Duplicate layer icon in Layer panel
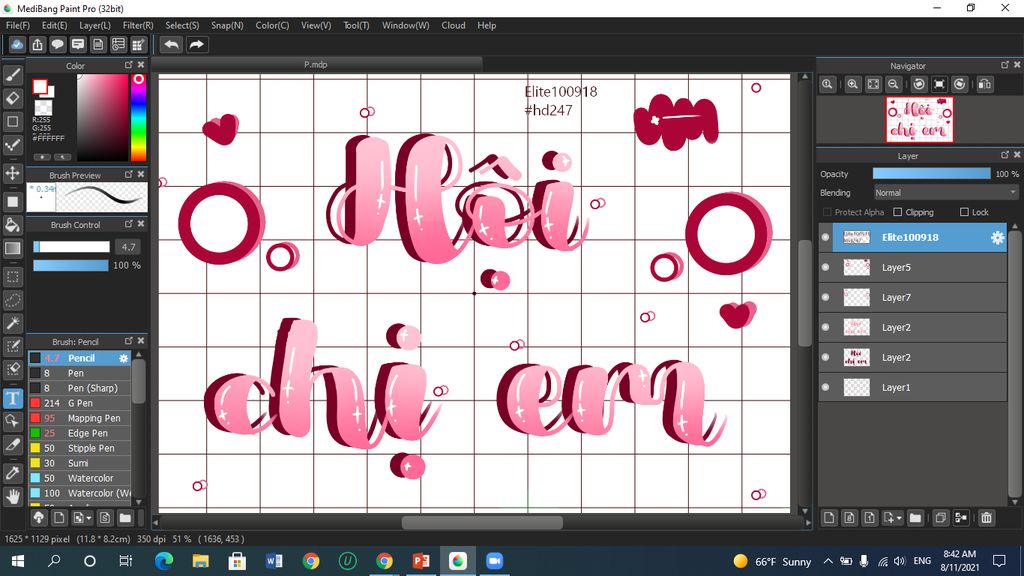Screen dimensions: 1024x576 (940, 518)
